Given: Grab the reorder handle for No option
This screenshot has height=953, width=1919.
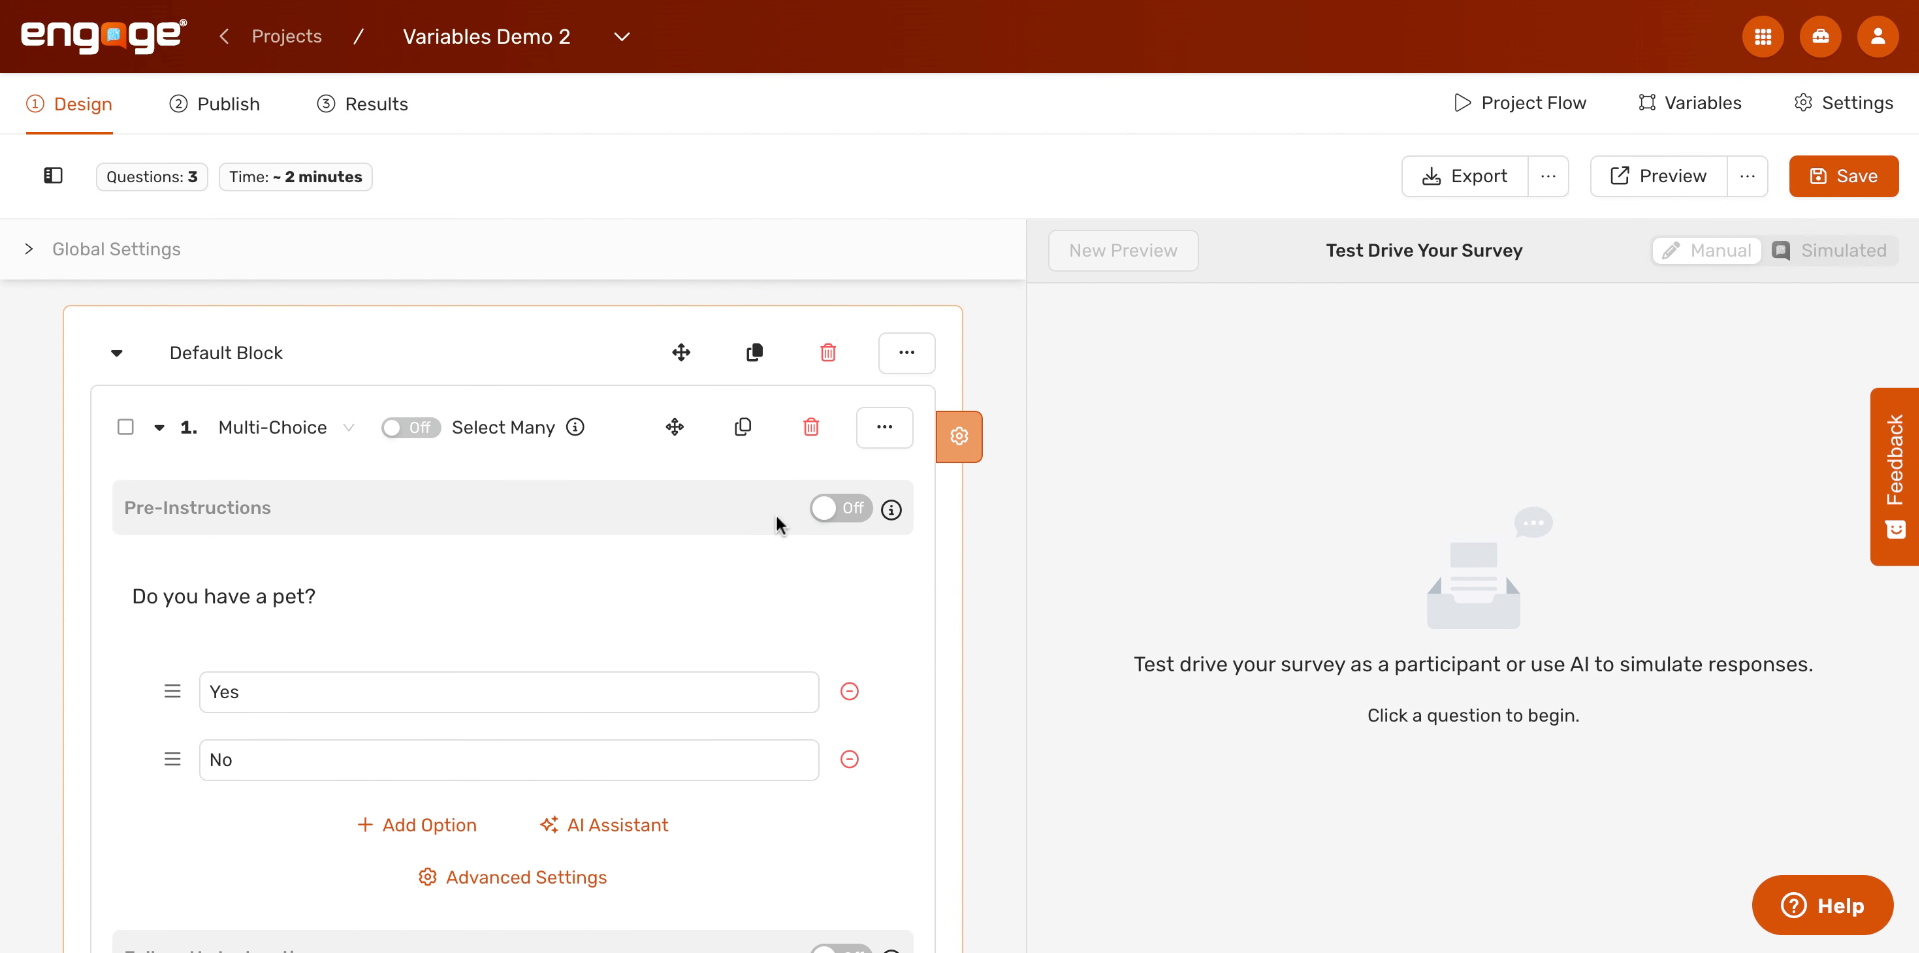Looking at the screenshot, I should [x=172, y=759].
